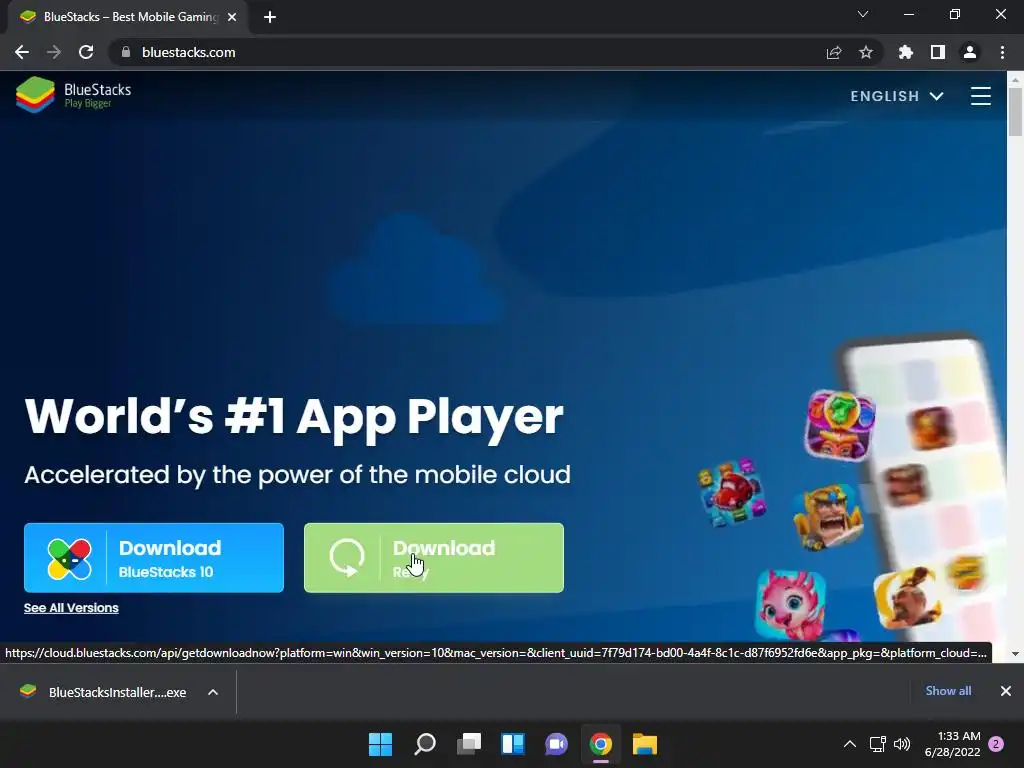Open the Windows Start menu
Image resolution: width=1024 pixels, height=768 pixels.
[x=380, y=744]
